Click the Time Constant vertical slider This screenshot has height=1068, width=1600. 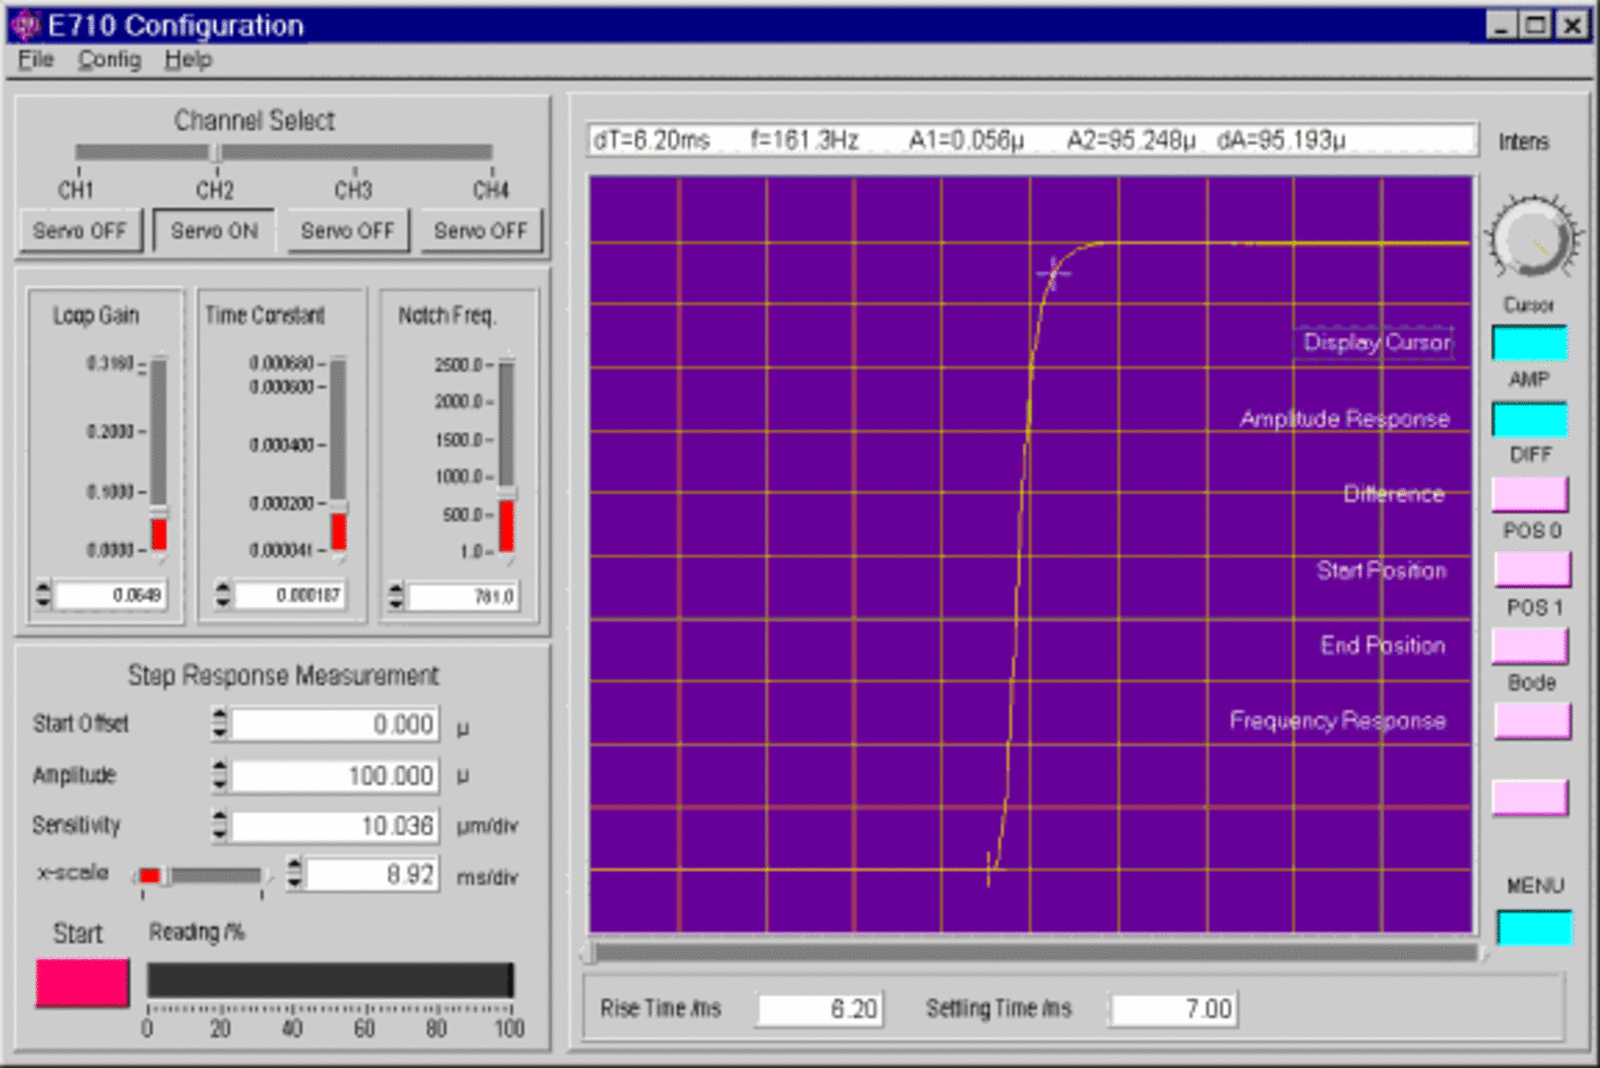(x=339, y=456)
